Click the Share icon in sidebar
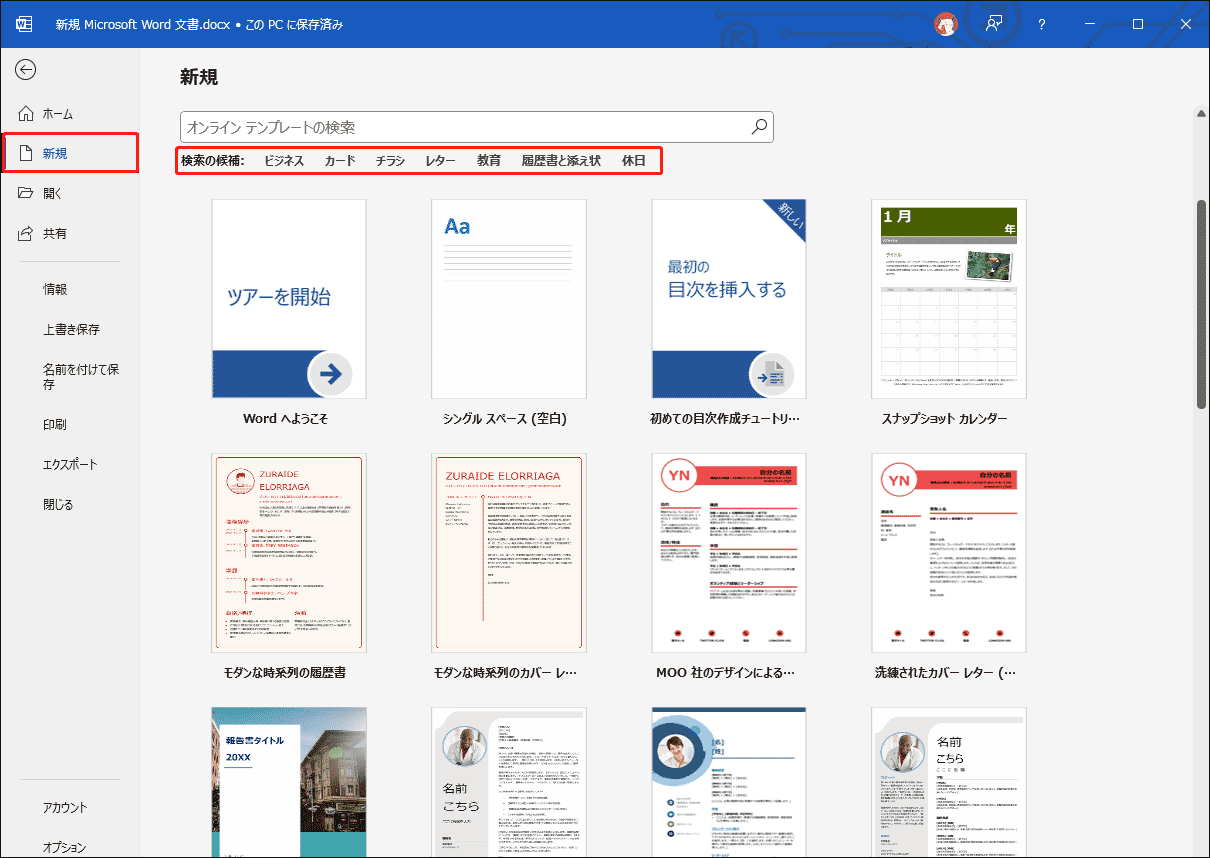This screenshot has height=858, width=1210. point(26,233)
